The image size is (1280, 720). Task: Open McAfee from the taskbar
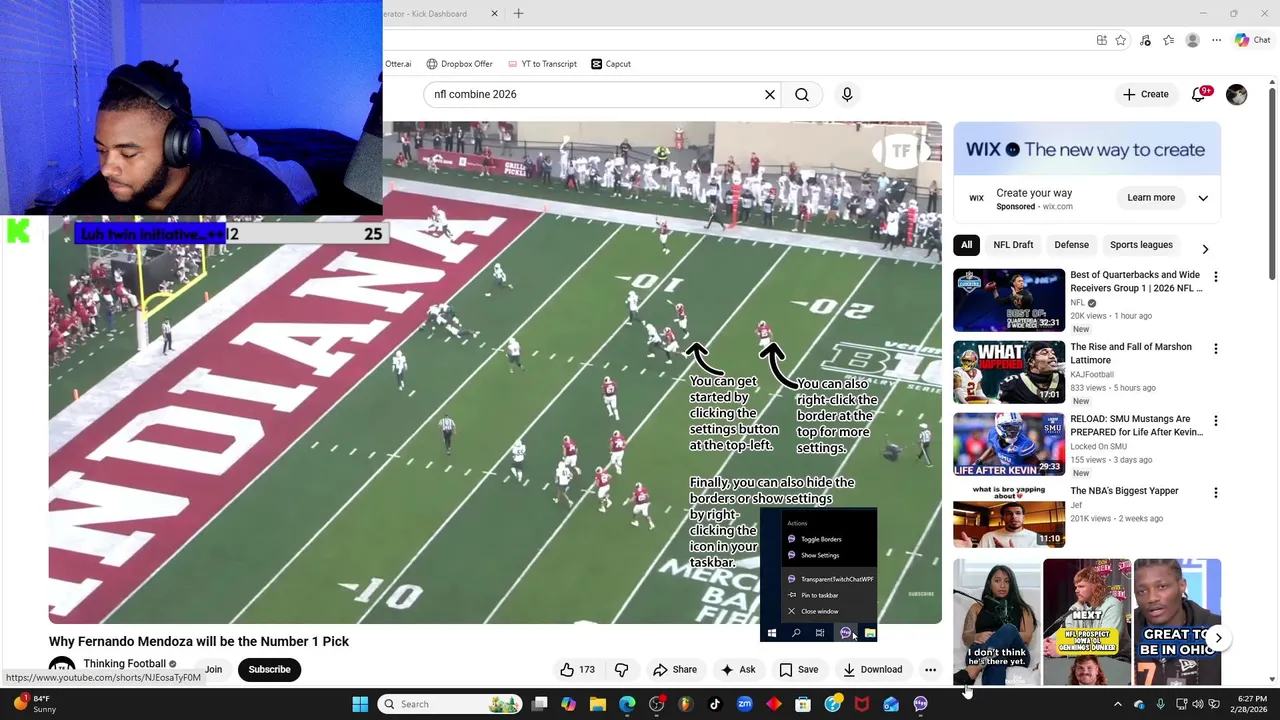coord(862,704)
